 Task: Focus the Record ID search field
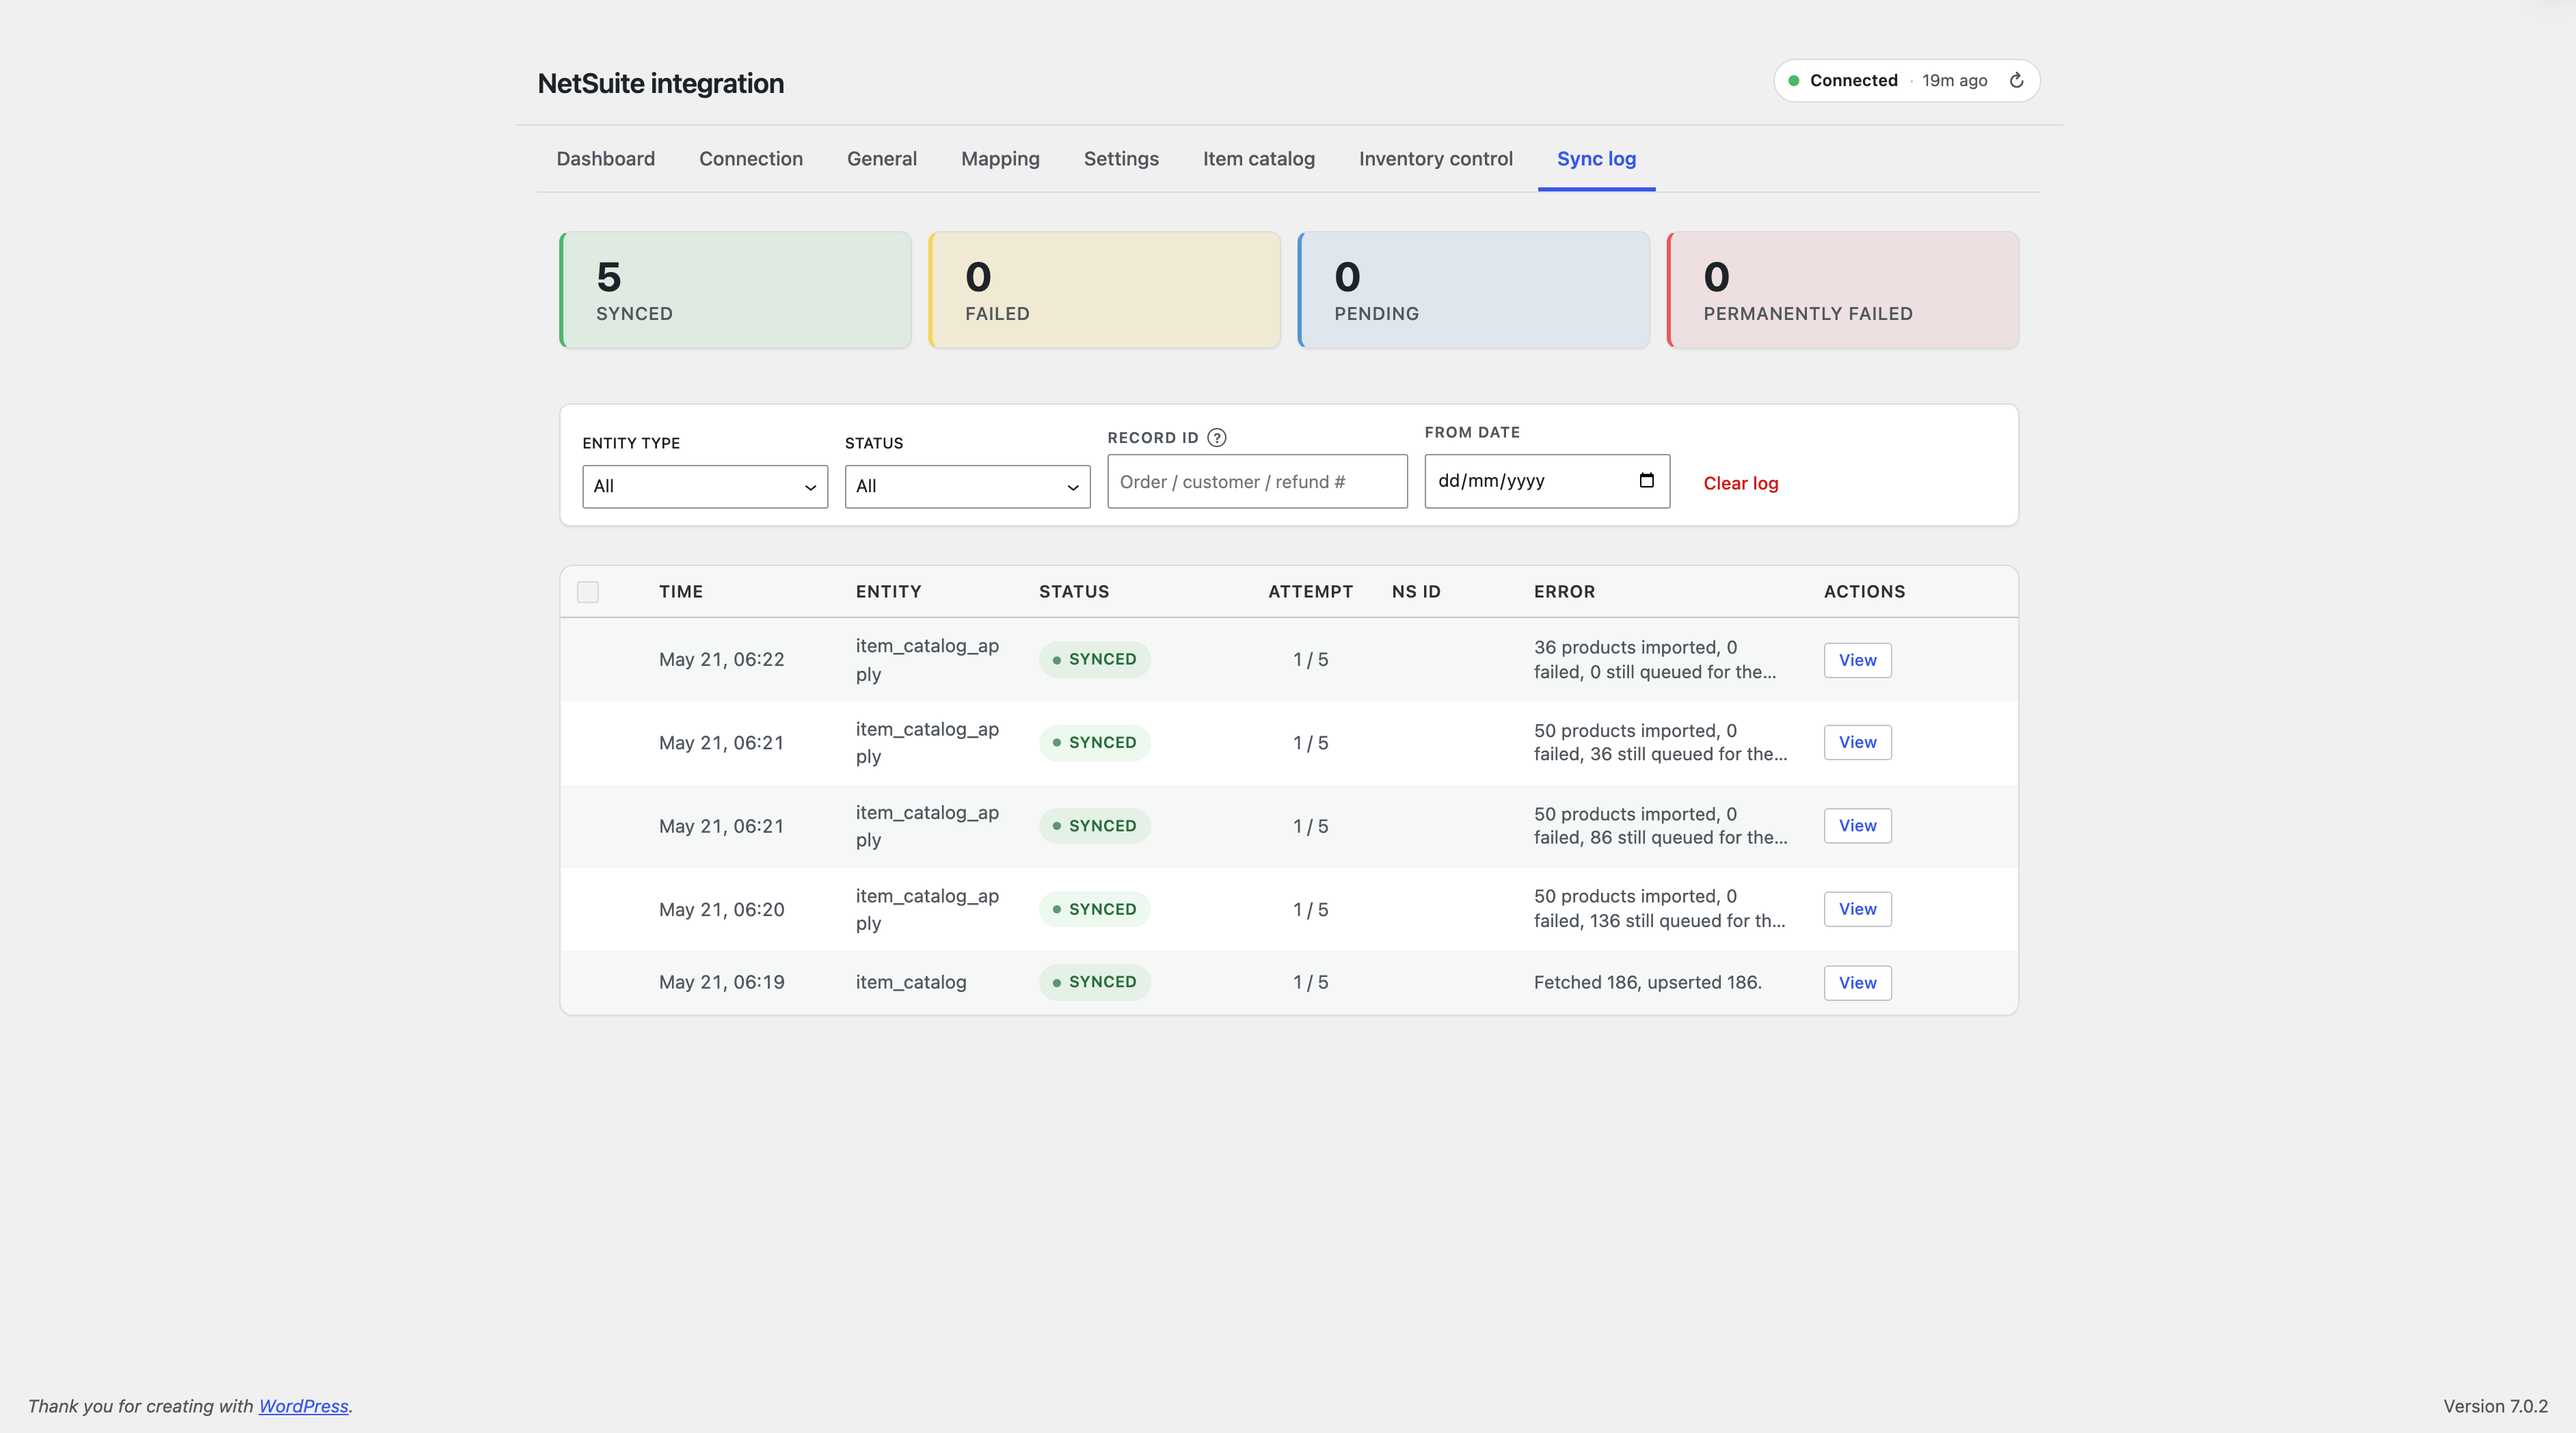(x=1257, y=481)
